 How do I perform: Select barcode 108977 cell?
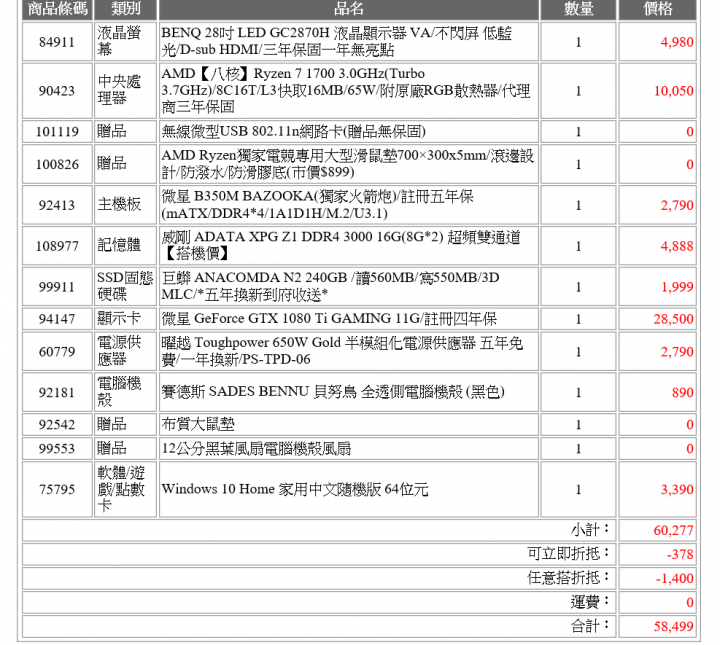pos(57,246)
